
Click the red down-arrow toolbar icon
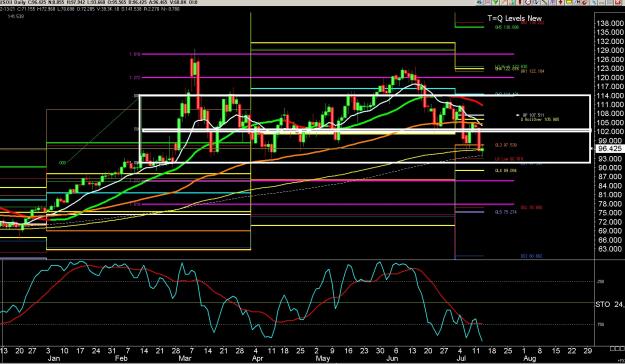[x=560, y=2]
